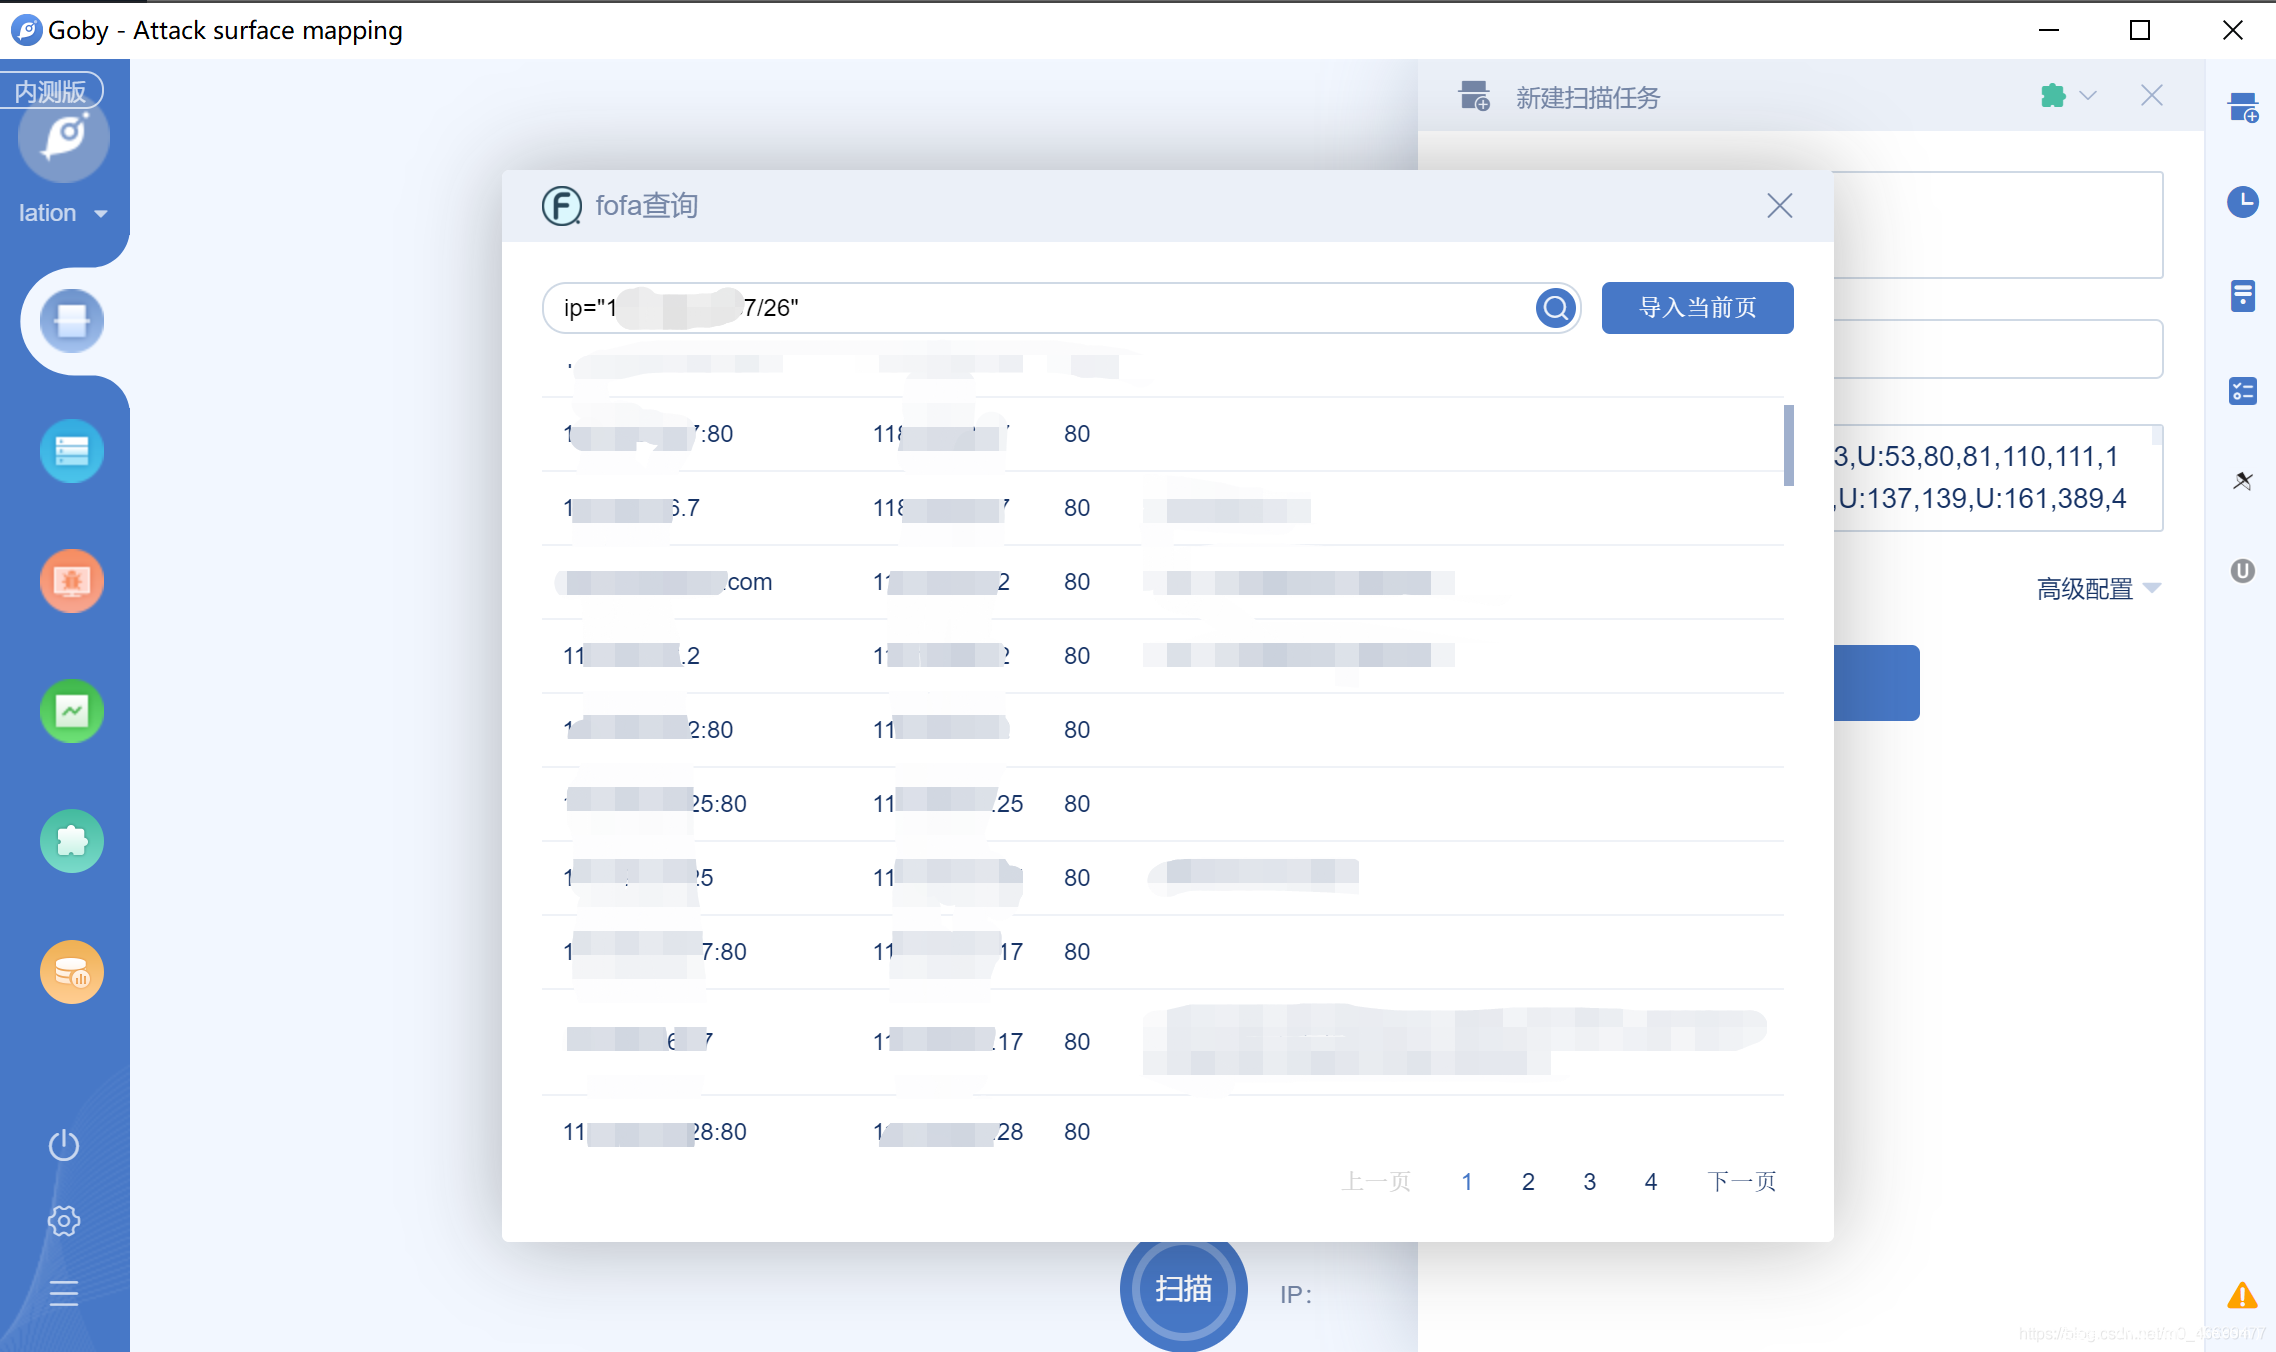Image resolution: width=2276 pixels, height=1352 pixels.
Task: Click the scan monitor icon in sidebar
Action: (x=71, y=321)
